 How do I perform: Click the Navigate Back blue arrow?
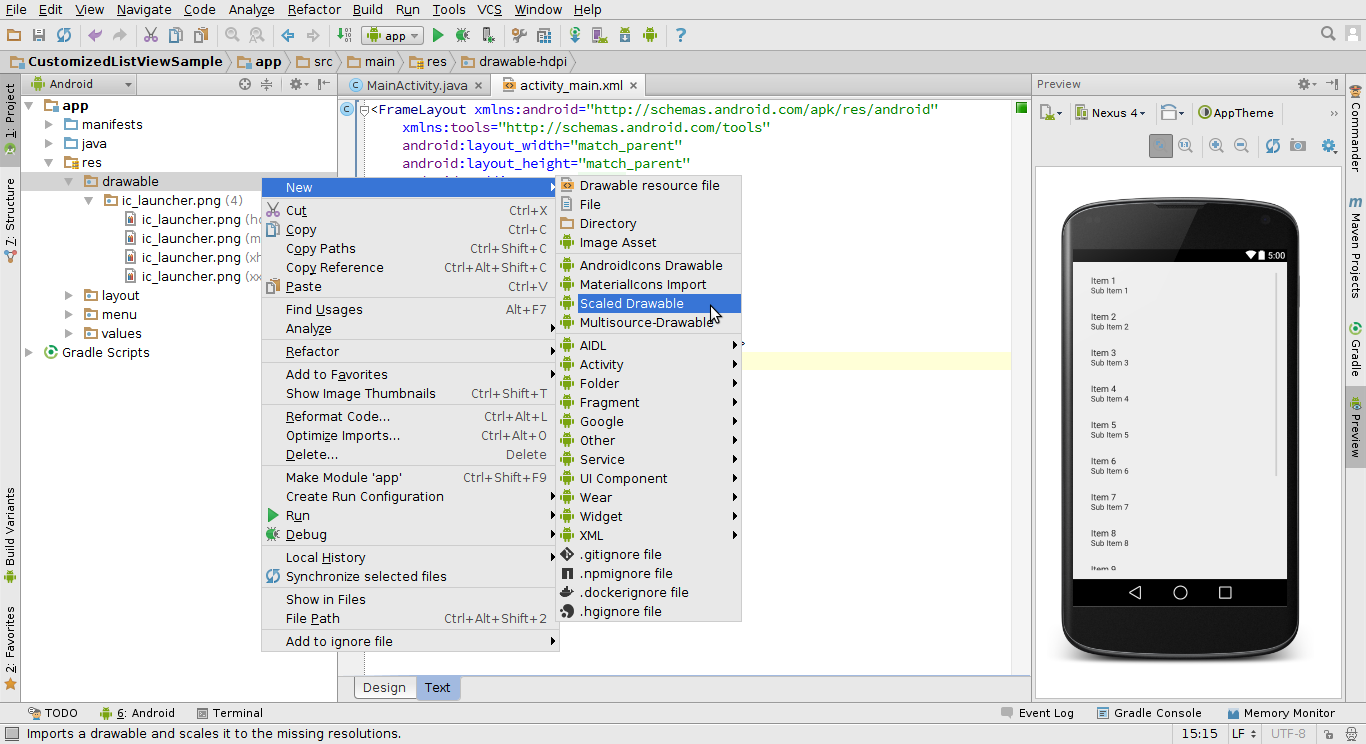tap(288, 35)
